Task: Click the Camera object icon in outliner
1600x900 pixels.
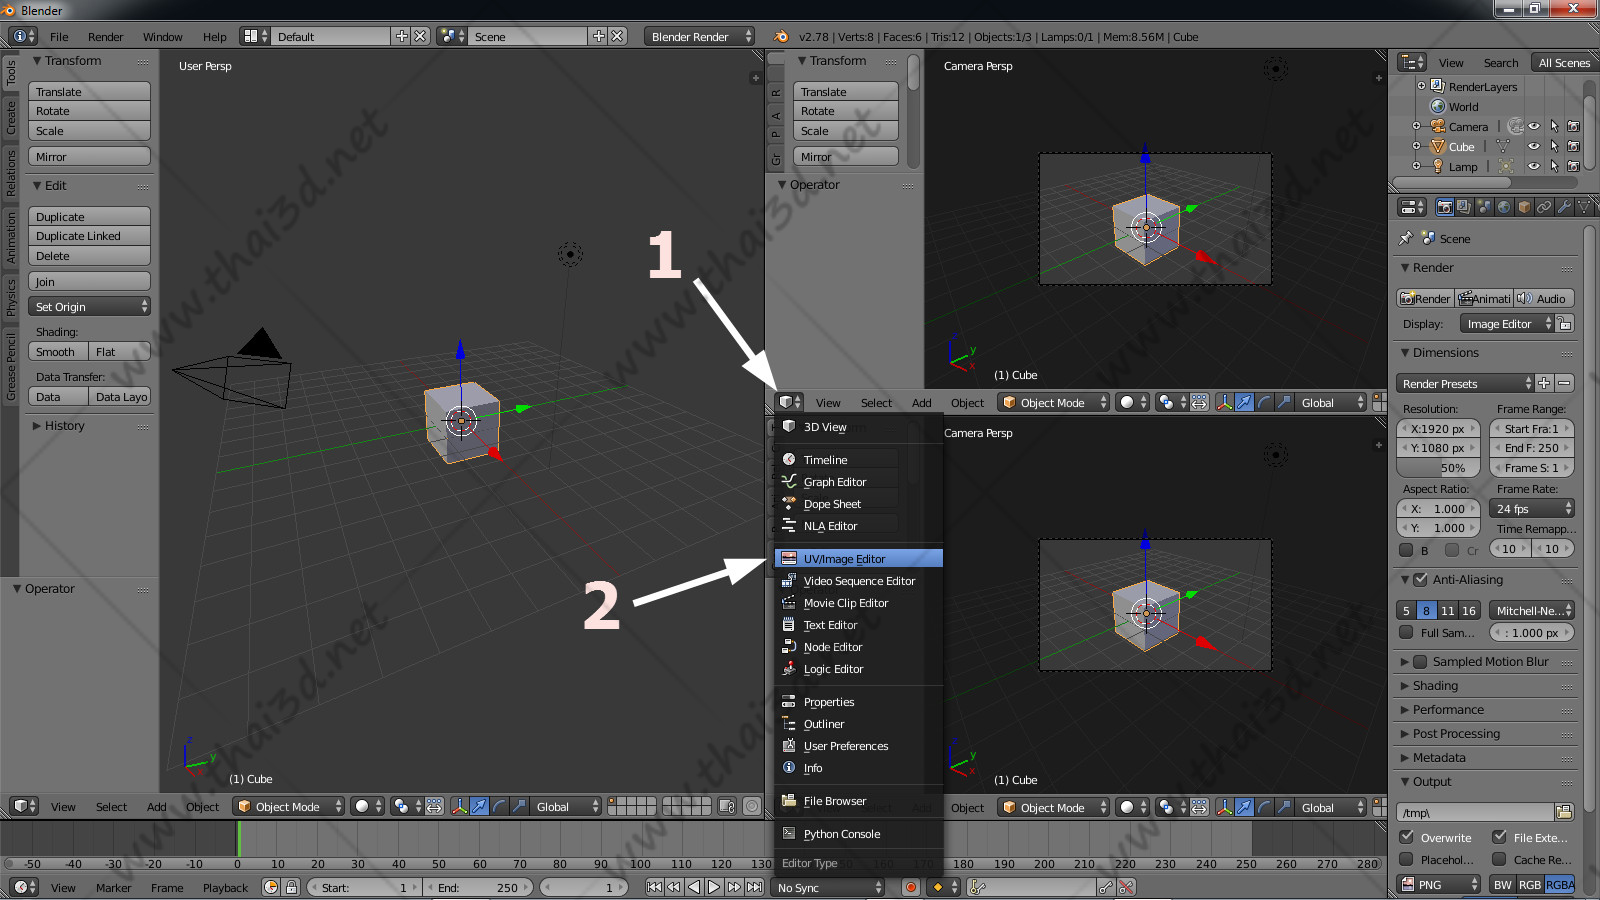Action: 1438,127
